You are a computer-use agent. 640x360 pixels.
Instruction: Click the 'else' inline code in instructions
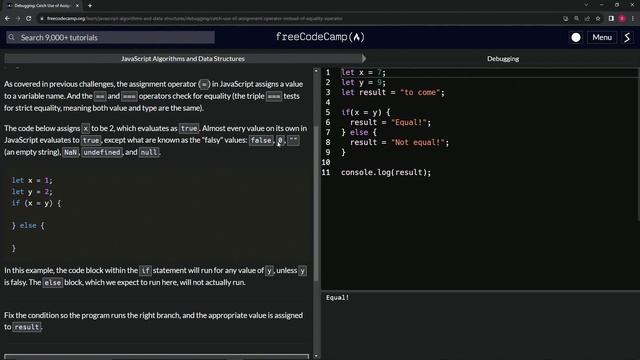point(53,282)
